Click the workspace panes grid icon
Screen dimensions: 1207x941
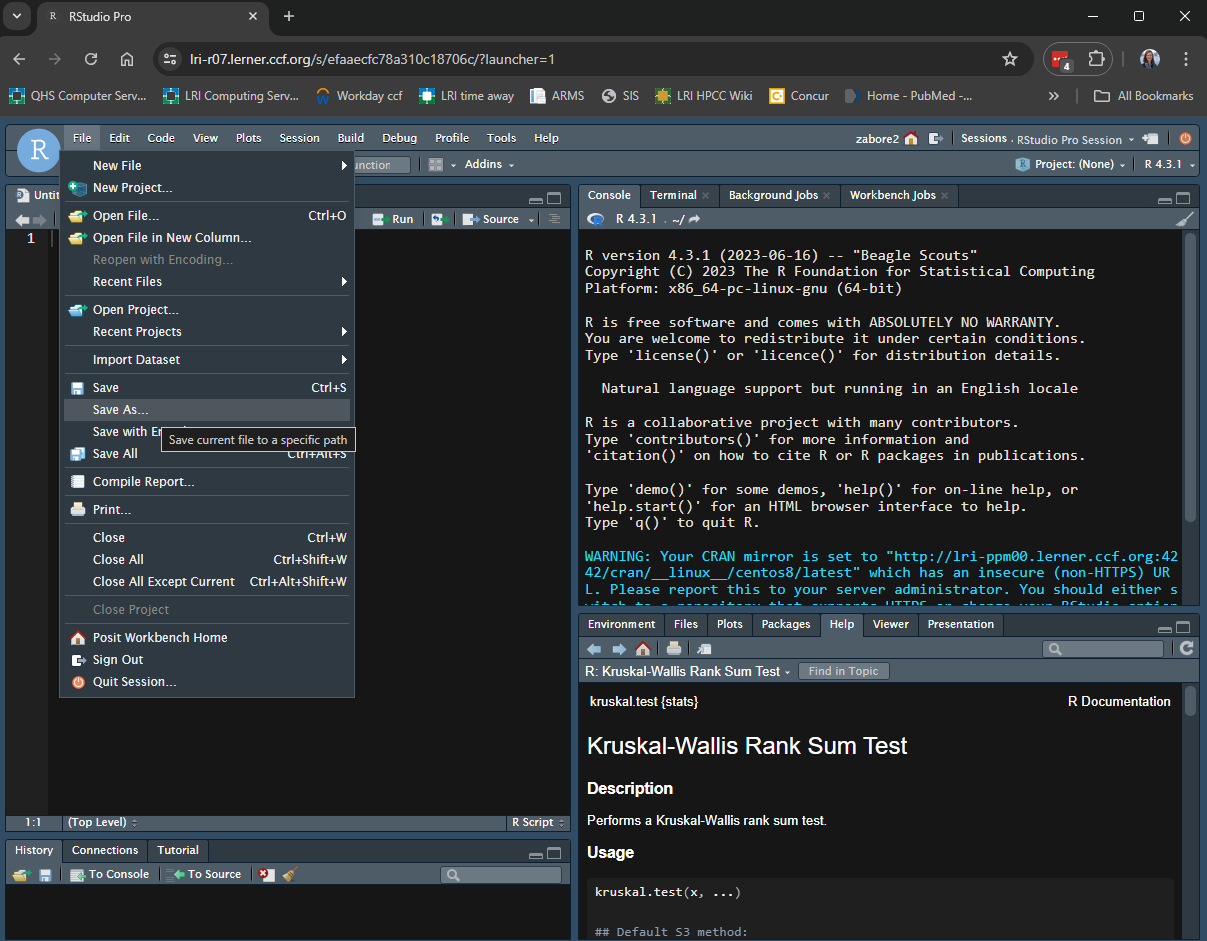[x=436, y=165]
